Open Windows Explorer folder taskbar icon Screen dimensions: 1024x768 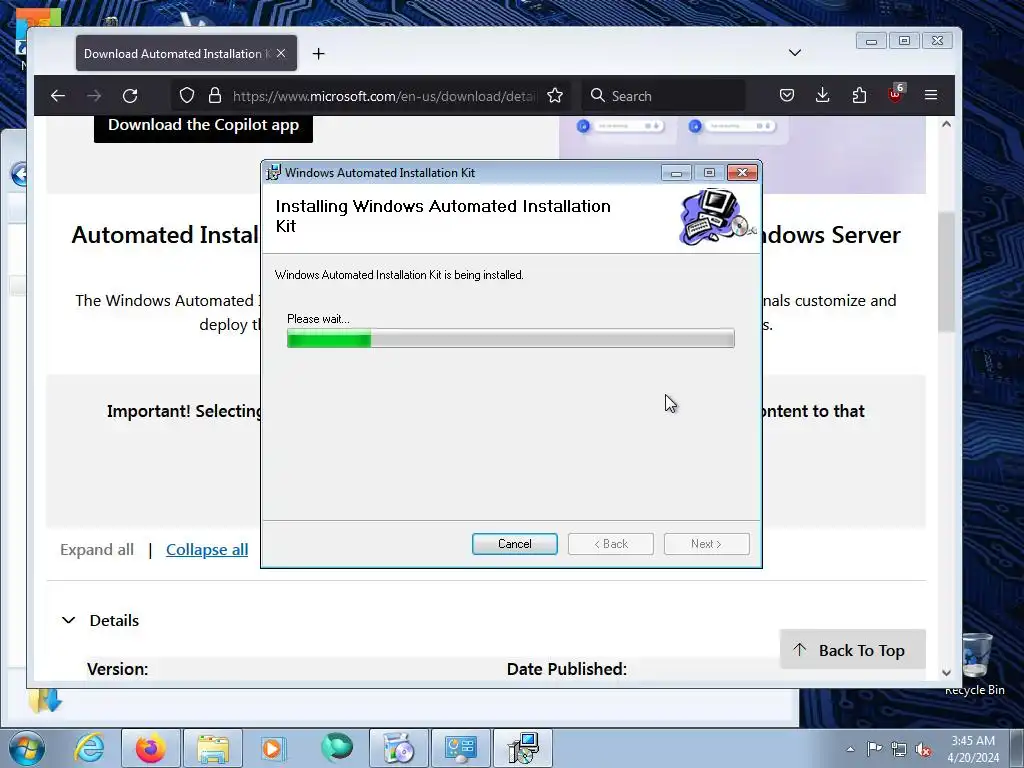coord(213,748)
